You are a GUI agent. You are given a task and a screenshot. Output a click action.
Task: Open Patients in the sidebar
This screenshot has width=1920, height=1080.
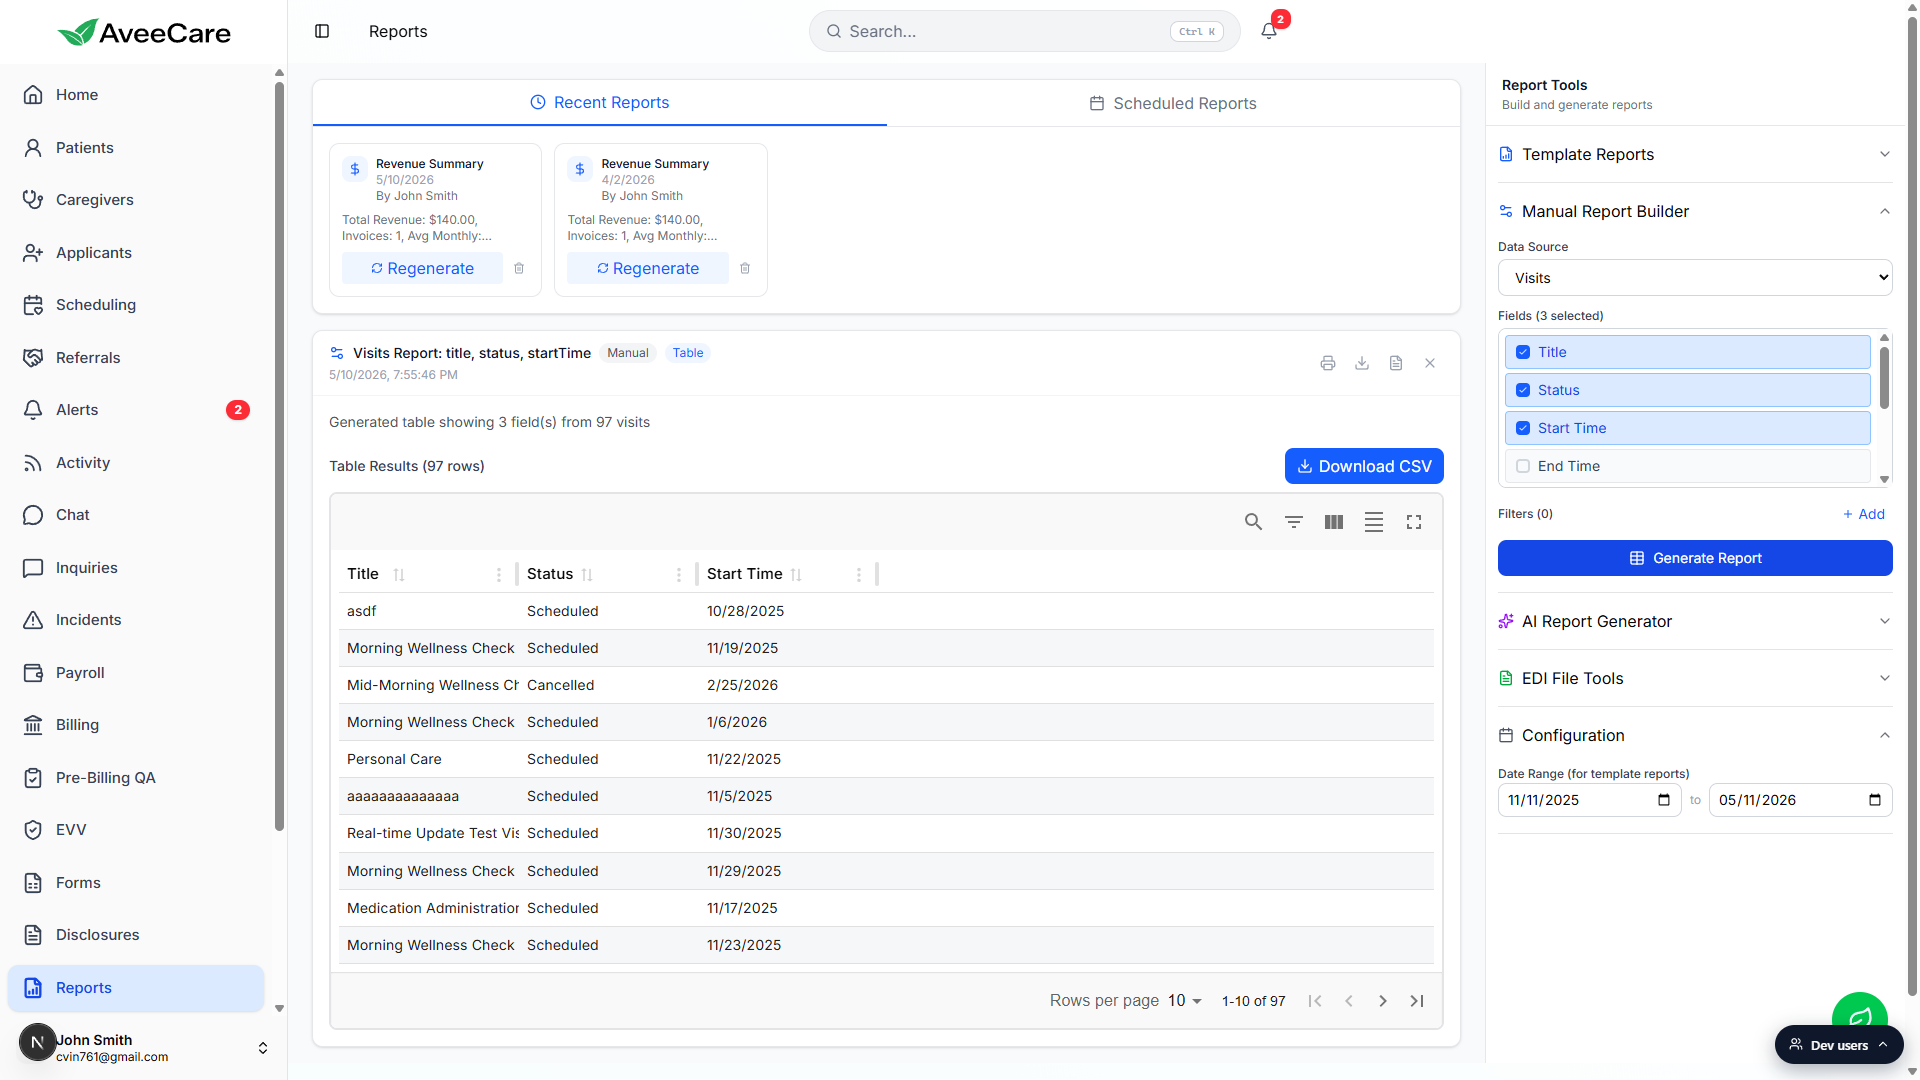tap(136, 148)
